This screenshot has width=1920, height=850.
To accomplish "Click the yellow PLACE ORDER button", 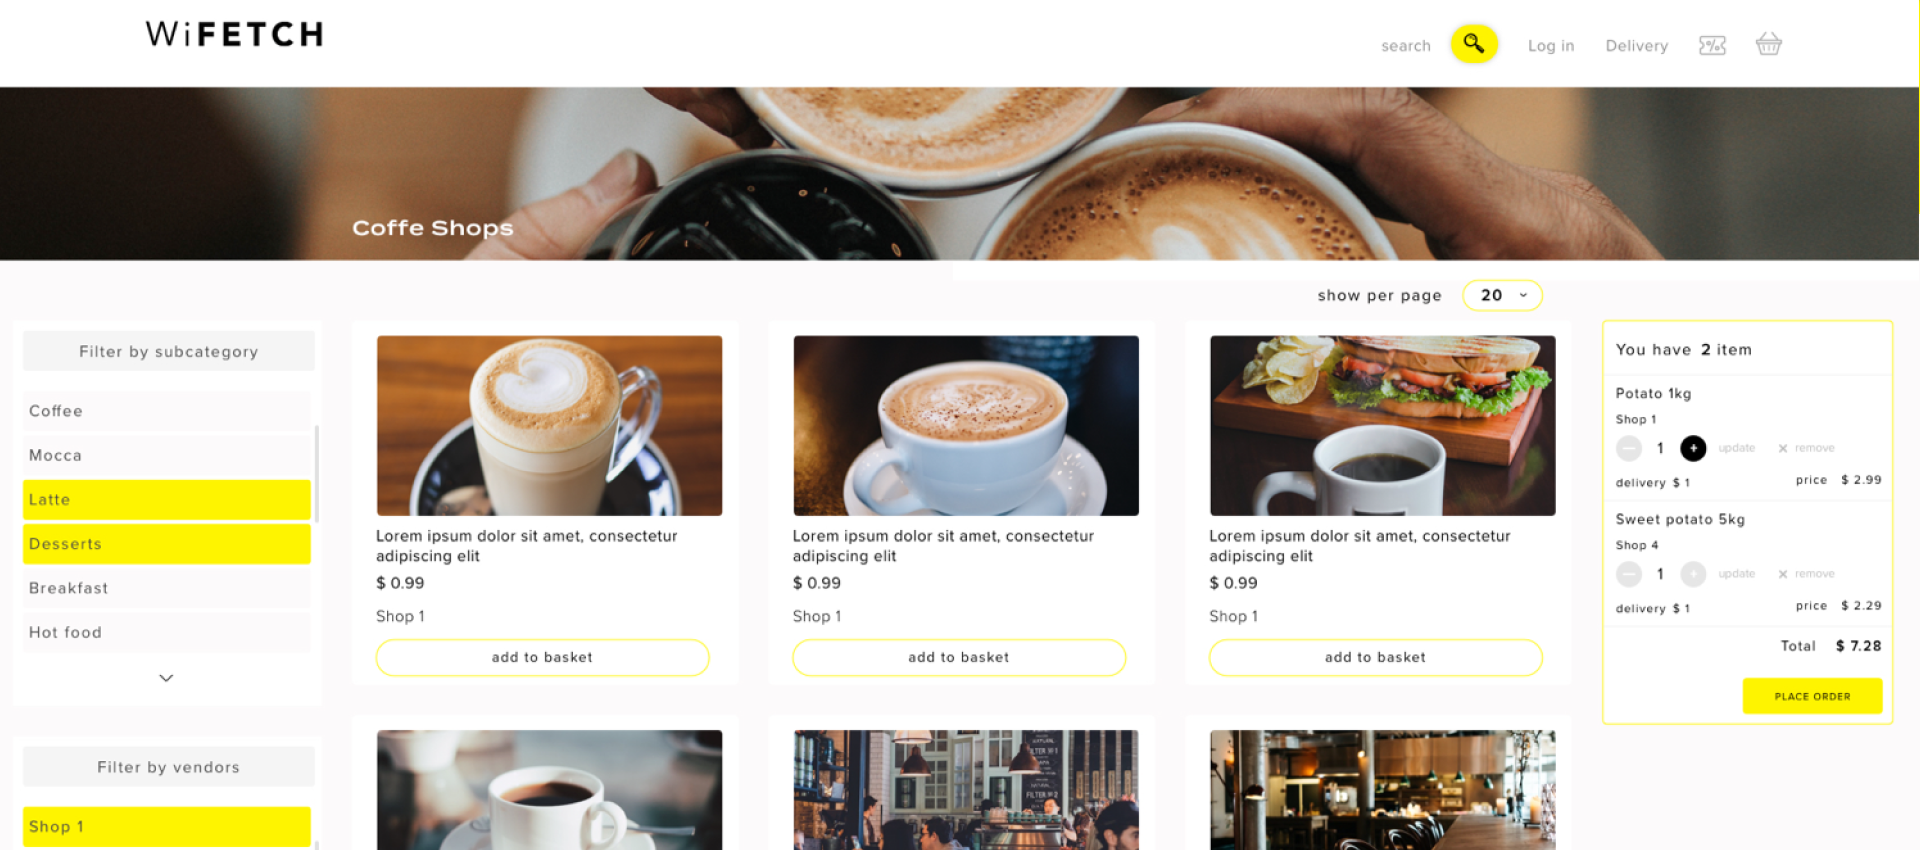I will tap(1812, 696).
